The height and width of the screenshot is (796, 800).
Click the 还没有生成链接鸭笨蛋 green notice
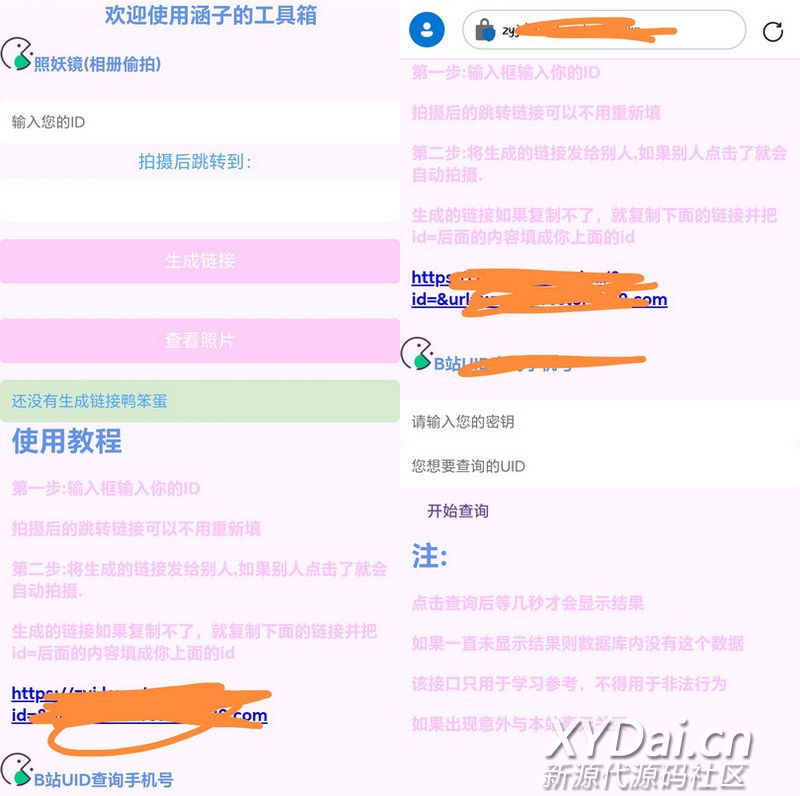point(200,401)
